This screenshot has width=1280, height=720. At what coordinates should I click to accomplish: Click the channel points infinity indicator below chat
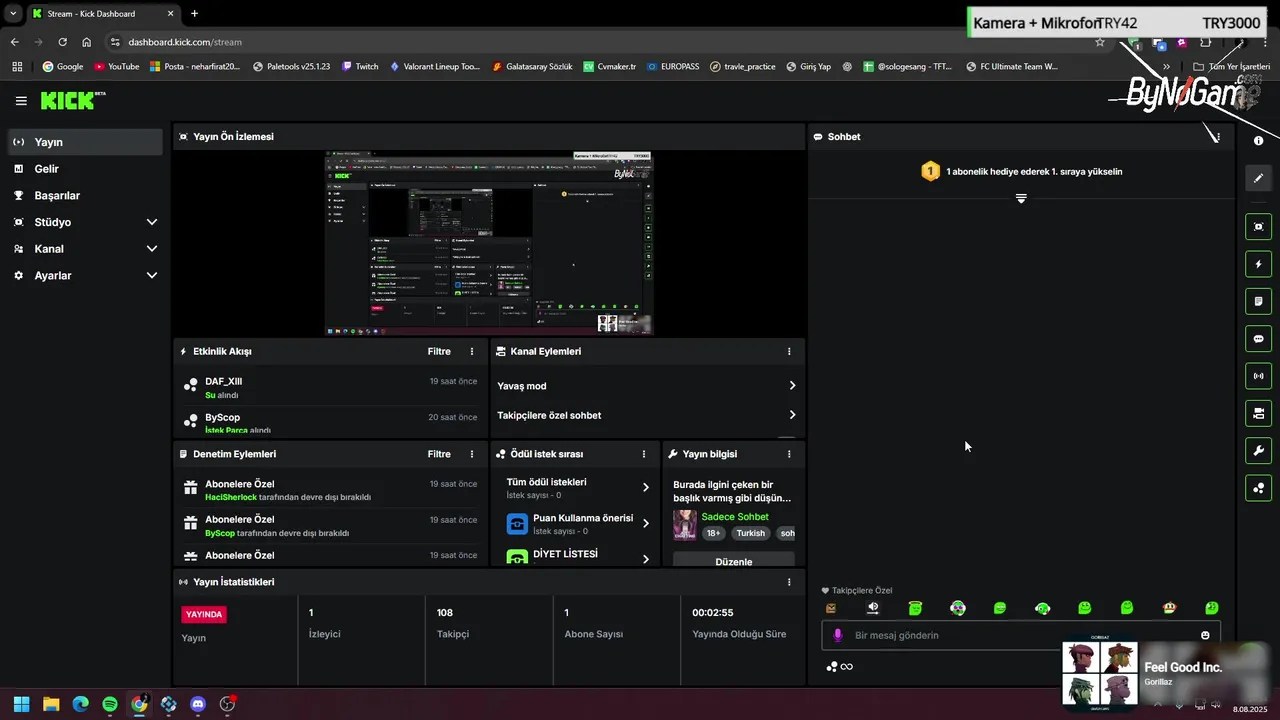(839, 667)
